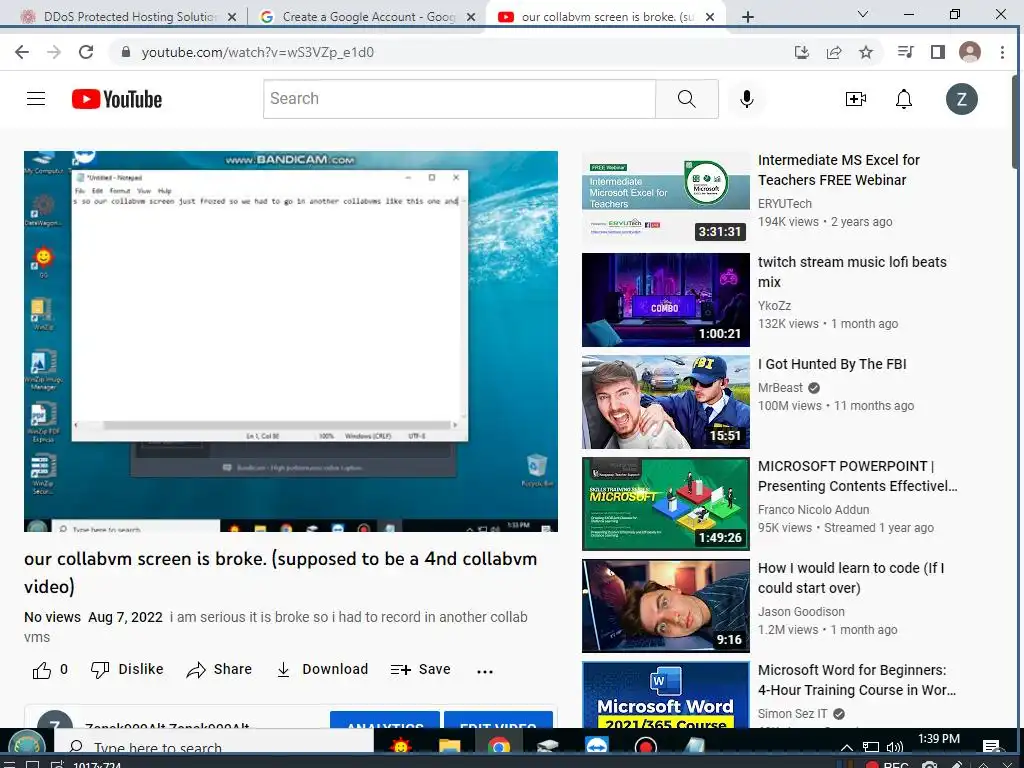Image resolution: width=1024 pixels, height=768 pixels.
Task: Click the Analytics button
Action: (x=385, y=720)
